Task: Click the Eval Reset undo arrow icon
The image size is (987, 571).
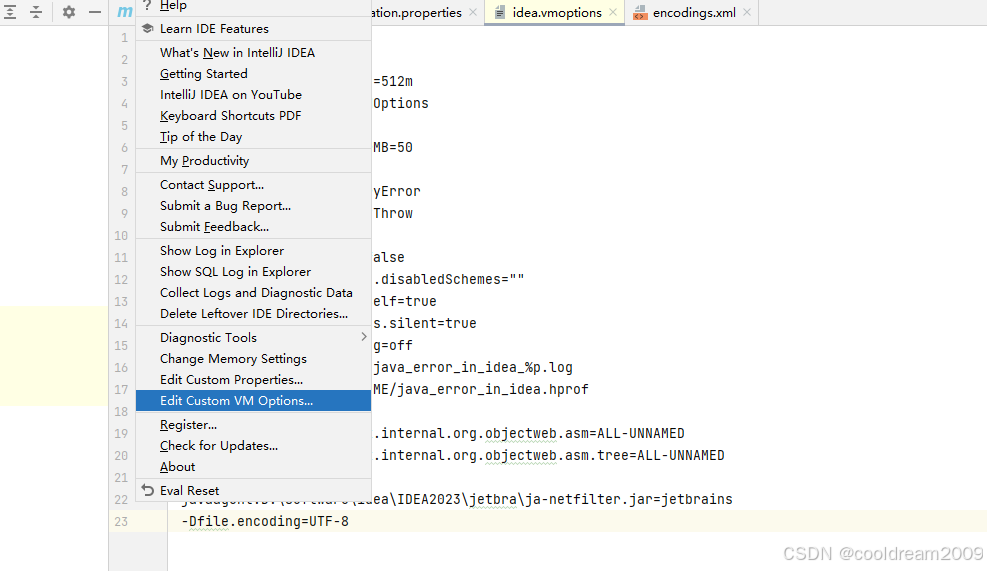Action: click(x=147, y=490)
